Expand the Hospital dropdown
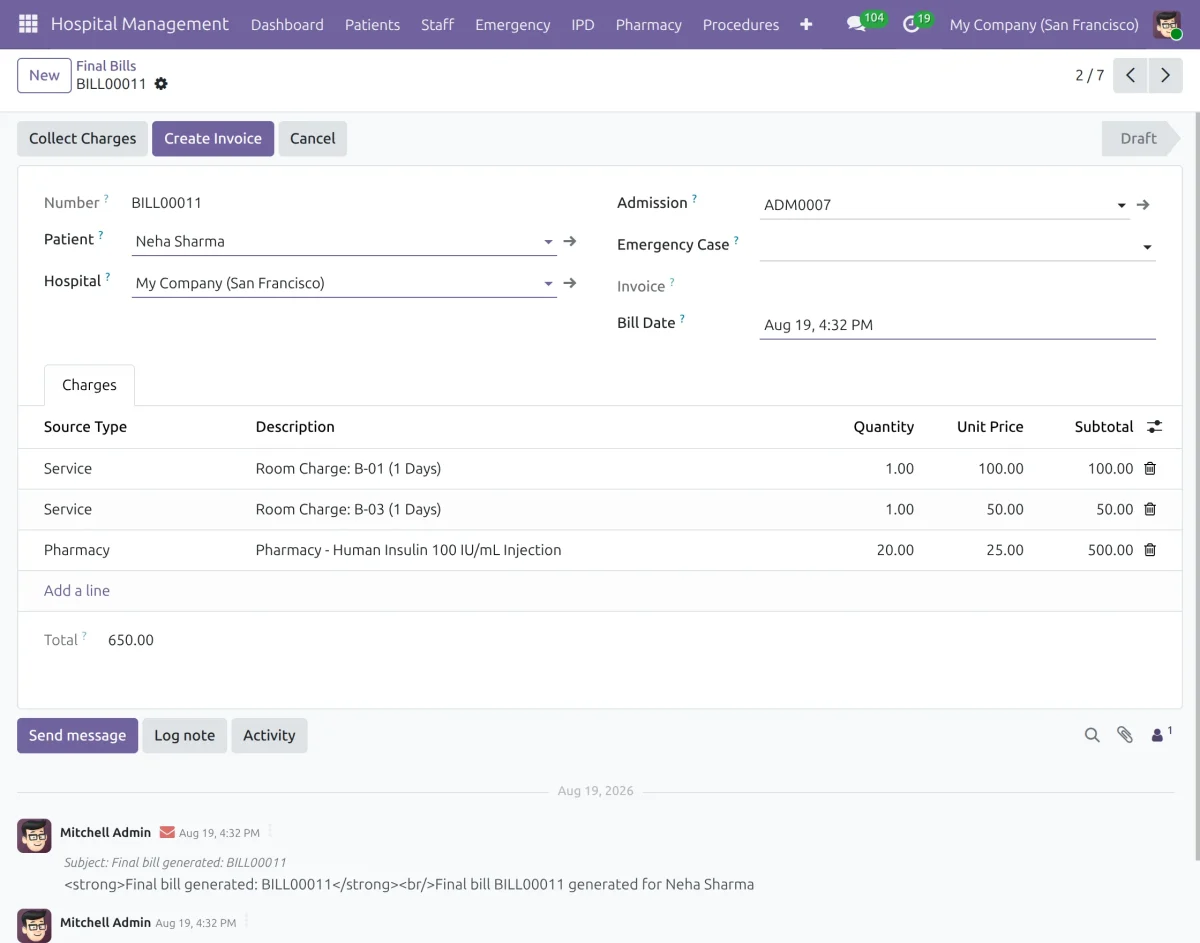 point(548,284)
